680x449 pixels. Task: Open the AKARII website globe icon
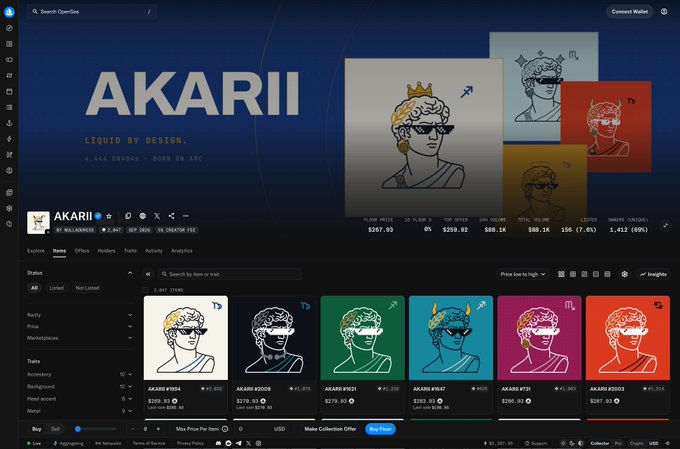(x=143, y=216)
